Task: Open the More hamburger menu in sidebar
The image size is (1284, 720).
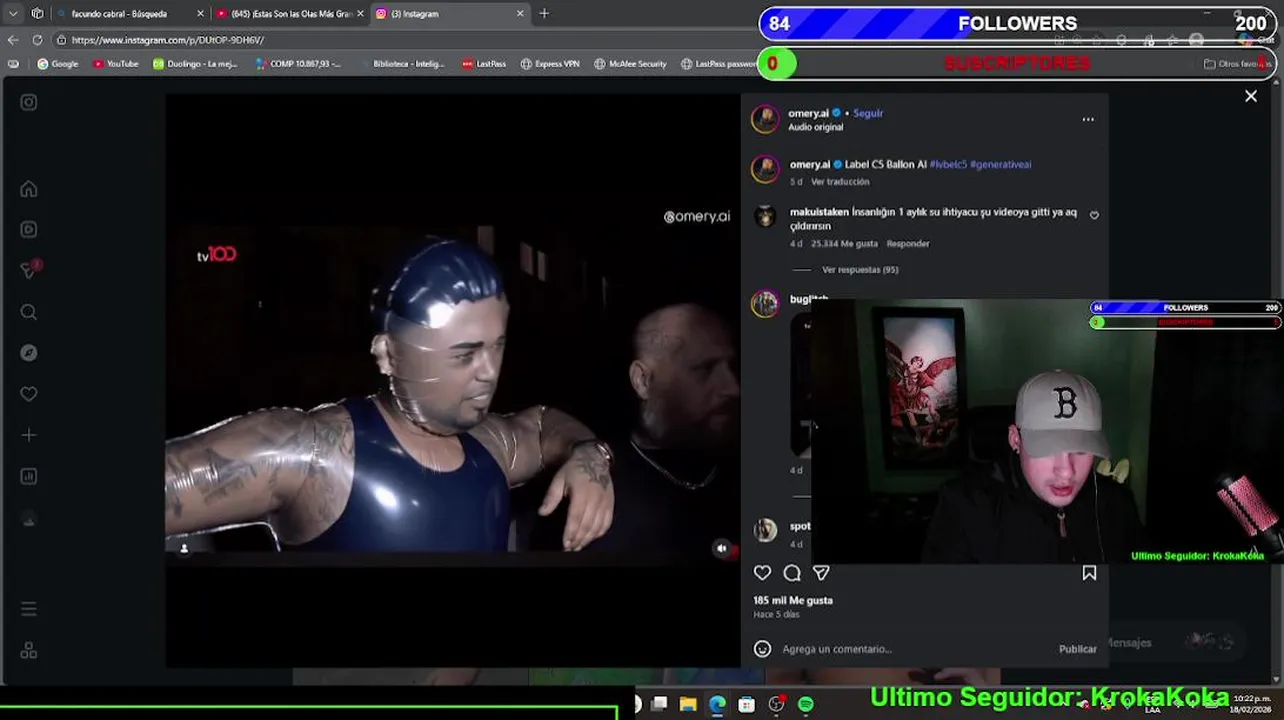Action: tap(29, 609)
